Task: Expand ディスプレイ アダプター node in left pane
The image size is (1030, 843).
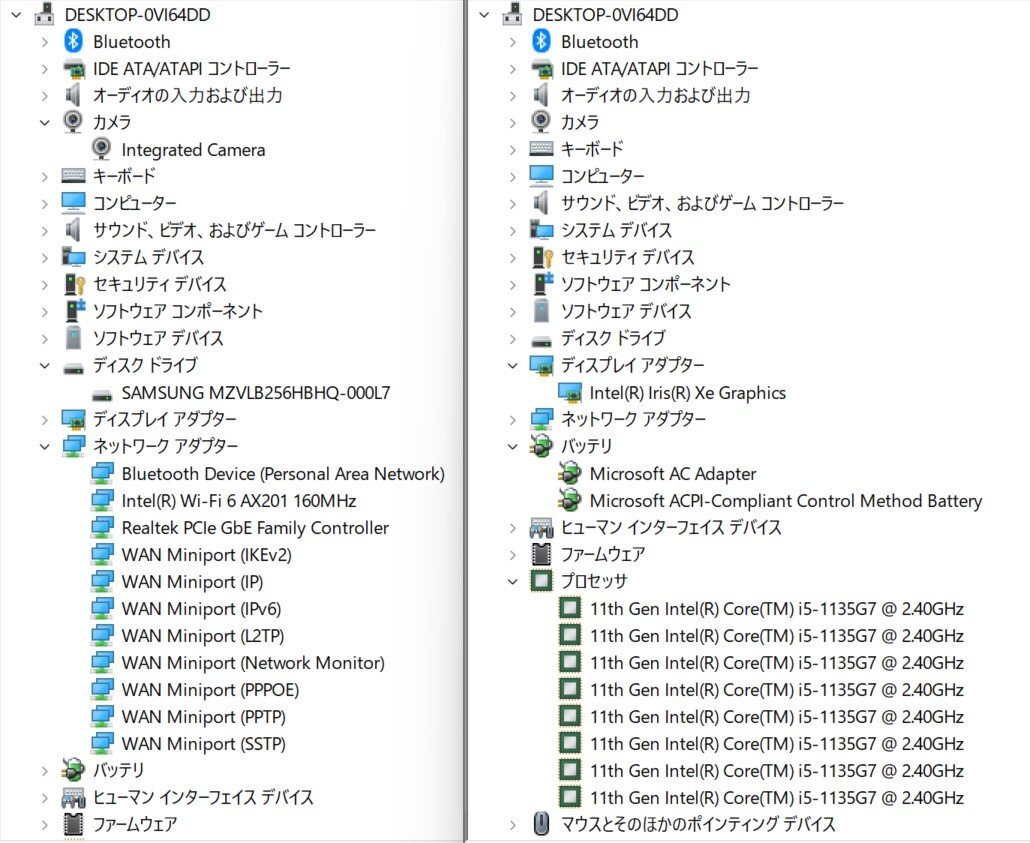Action: (x=45, y=419)
